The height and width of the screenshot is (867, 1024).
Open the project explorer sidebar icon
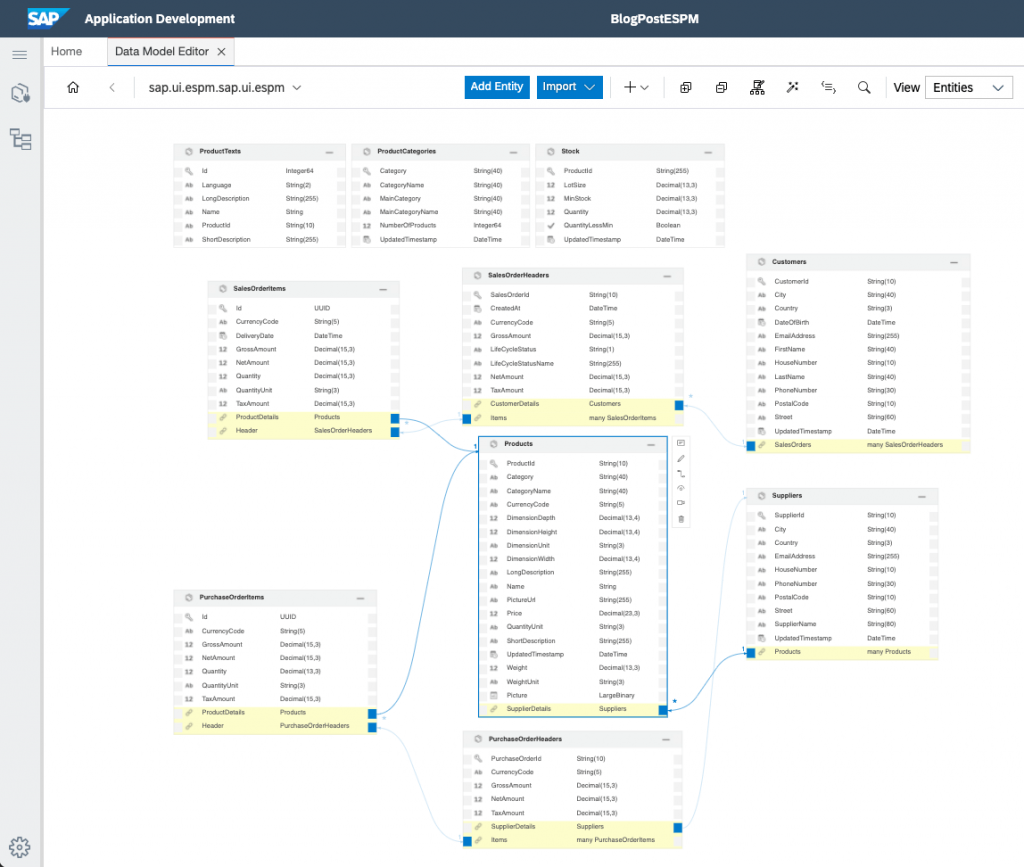20,93
